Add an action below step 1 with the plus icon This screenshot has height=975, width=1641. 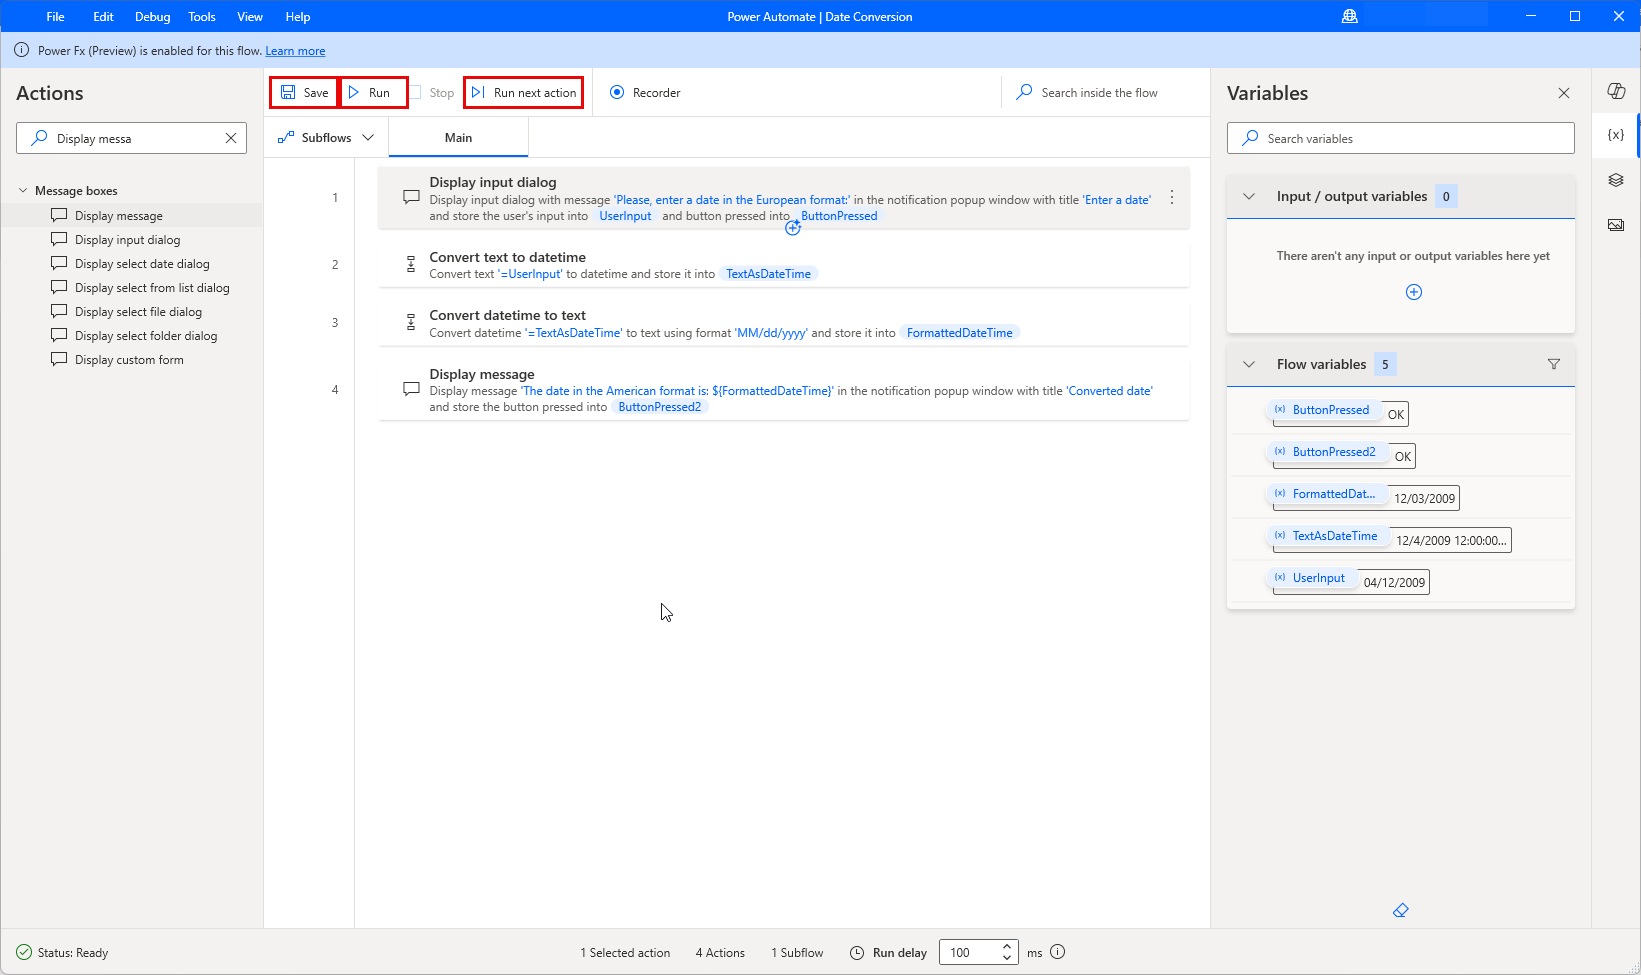[793, 228]
